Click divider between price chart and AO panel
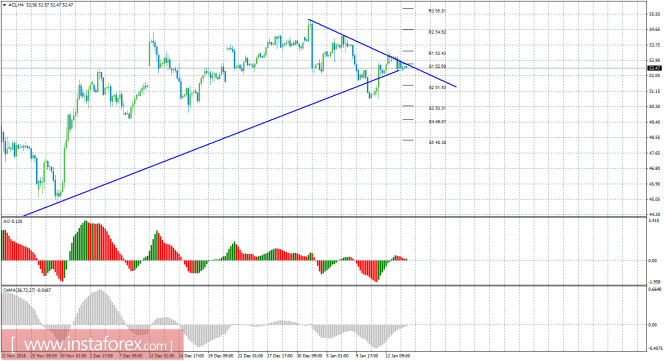The height and width of the screenshot is (361, 665). click(324, 217)
